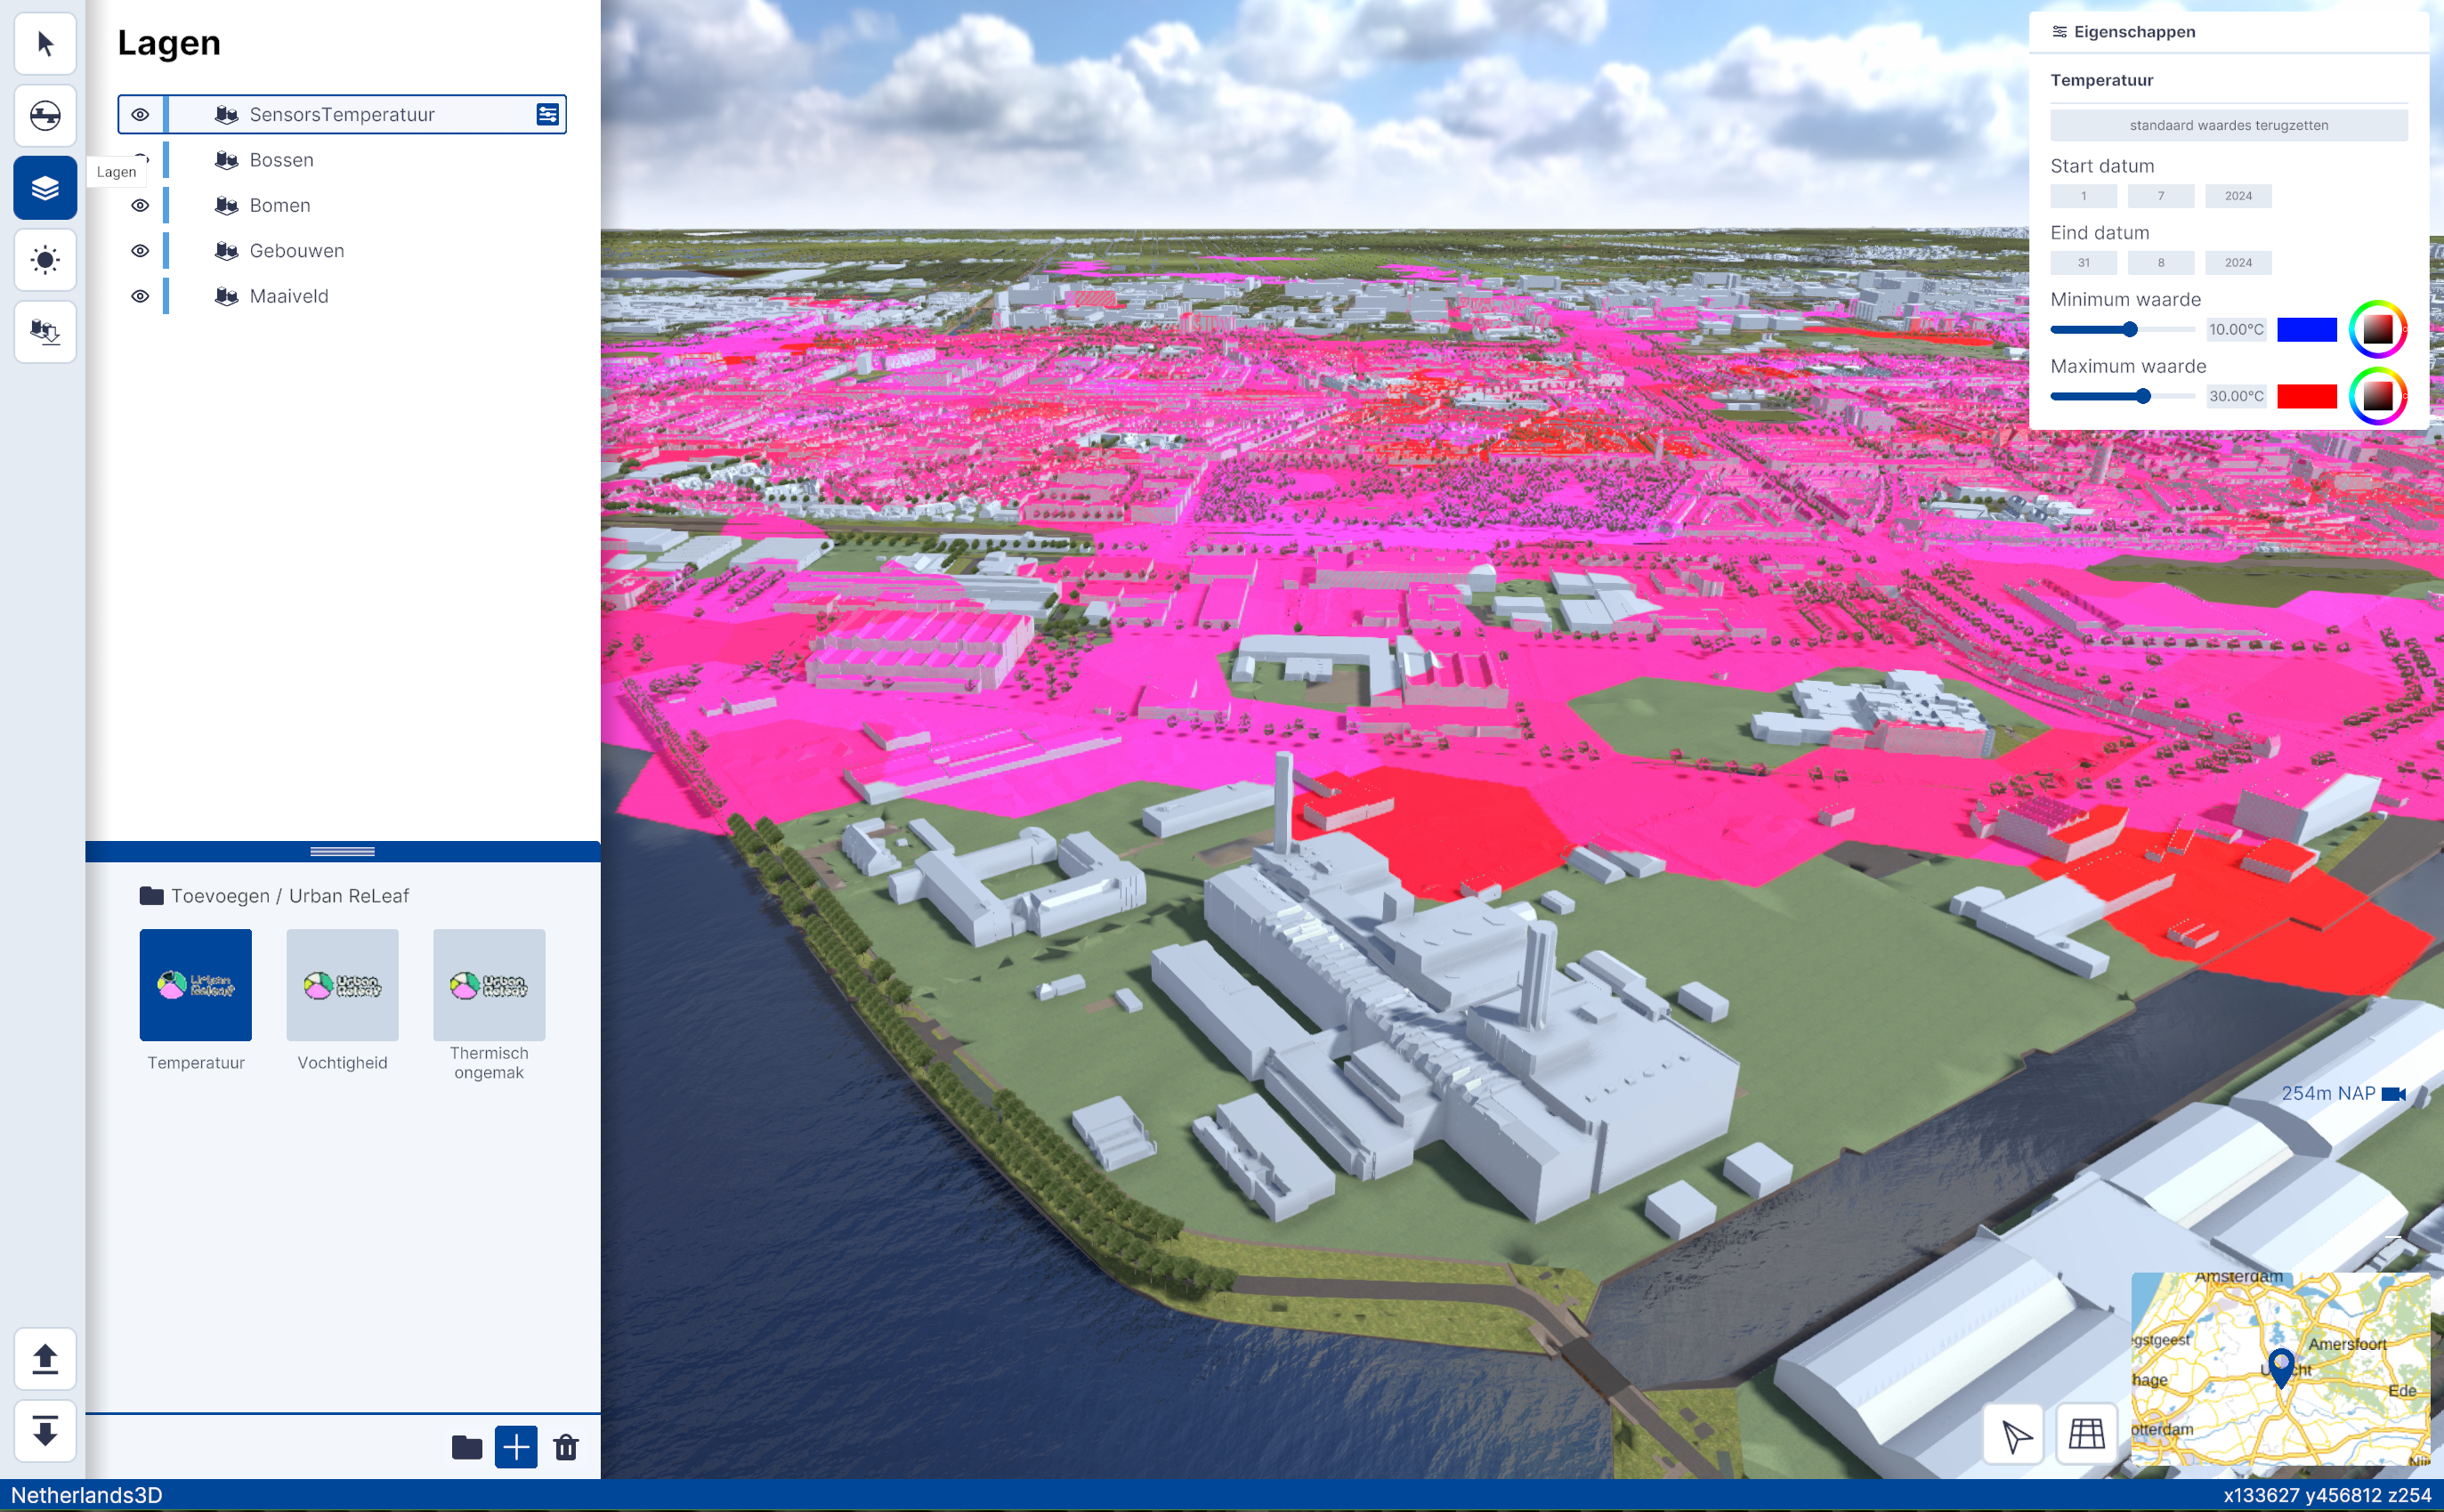Click the Maximum waarde slider handle

click(2143, 397)
